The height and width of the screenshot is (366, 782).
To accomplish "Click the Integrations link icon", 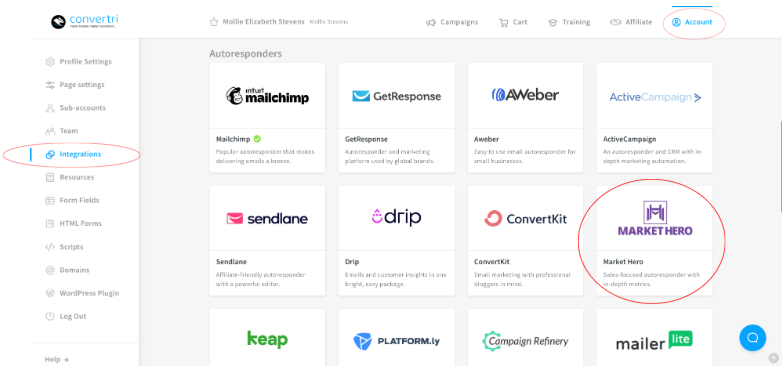I will click(x=50, y=154).
